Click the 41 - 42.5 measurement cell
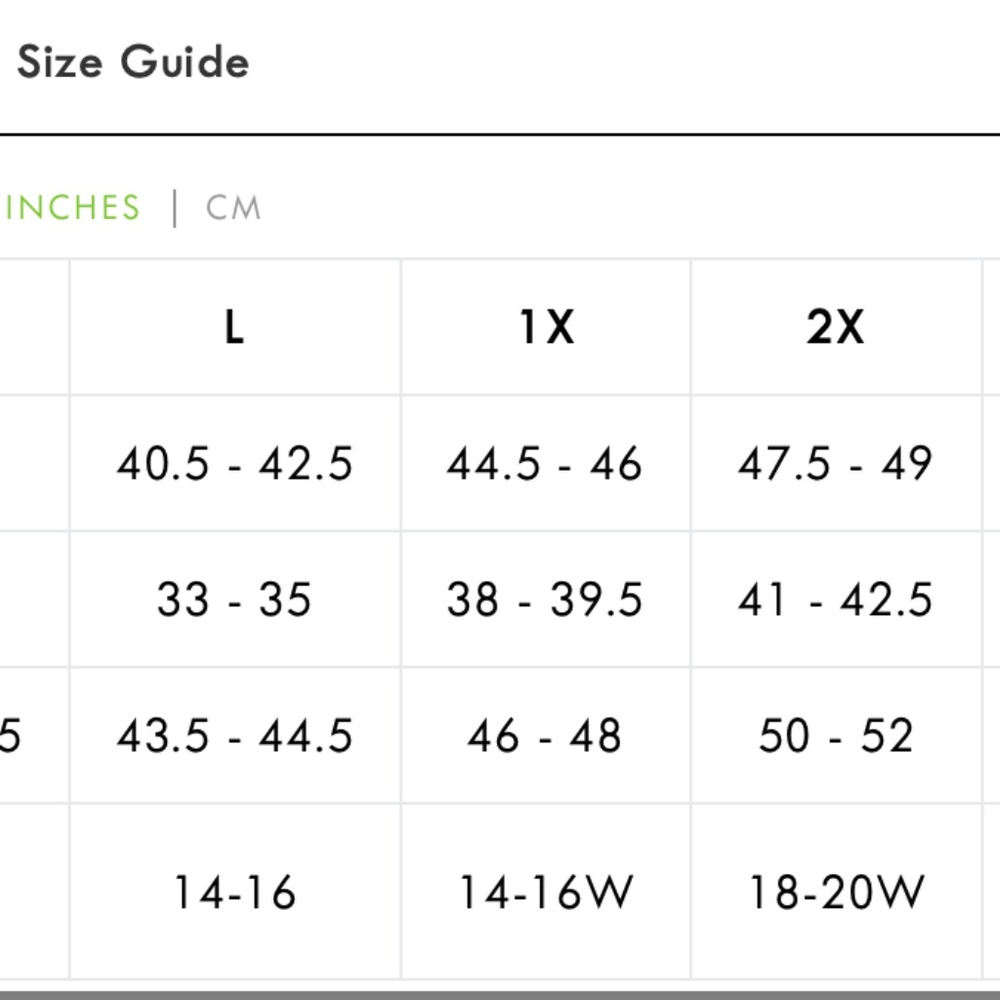The image size is (1000, 1000). tap(835, 599)
